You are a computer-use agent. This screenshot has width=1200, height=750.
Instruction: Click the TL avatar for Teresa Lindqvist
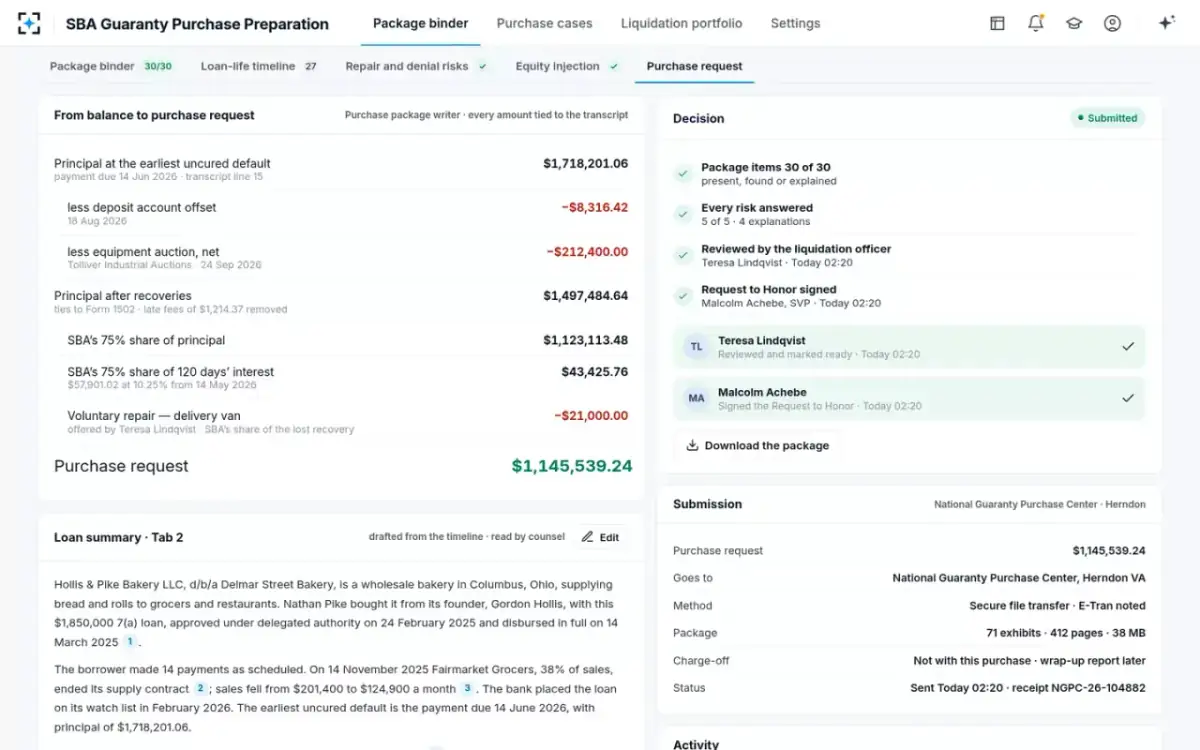pyautogui.click(x=696, y=347)
